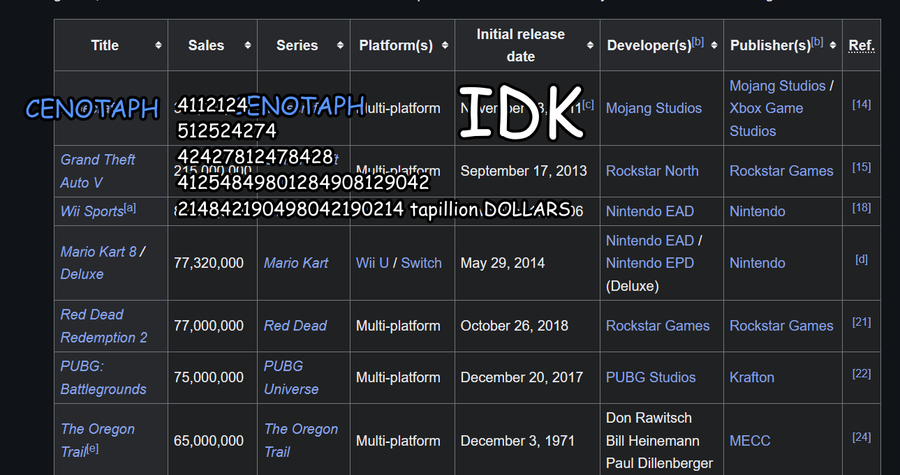Open the Nintendo EPD developer link

click(650, 263)
